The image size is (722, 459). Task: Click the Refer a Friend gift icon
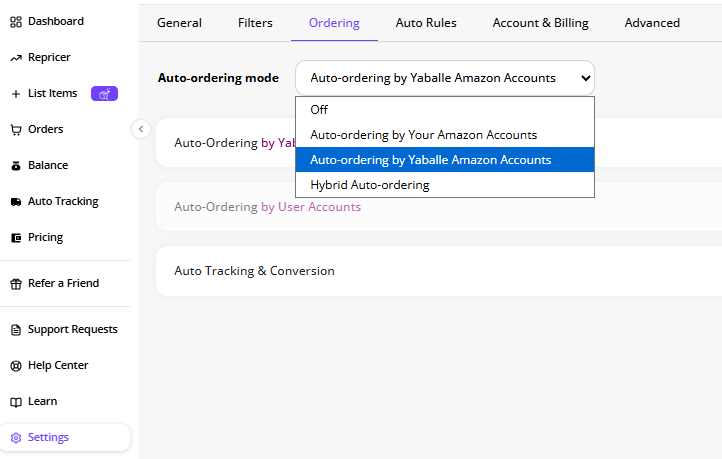[x=16, y=284]
